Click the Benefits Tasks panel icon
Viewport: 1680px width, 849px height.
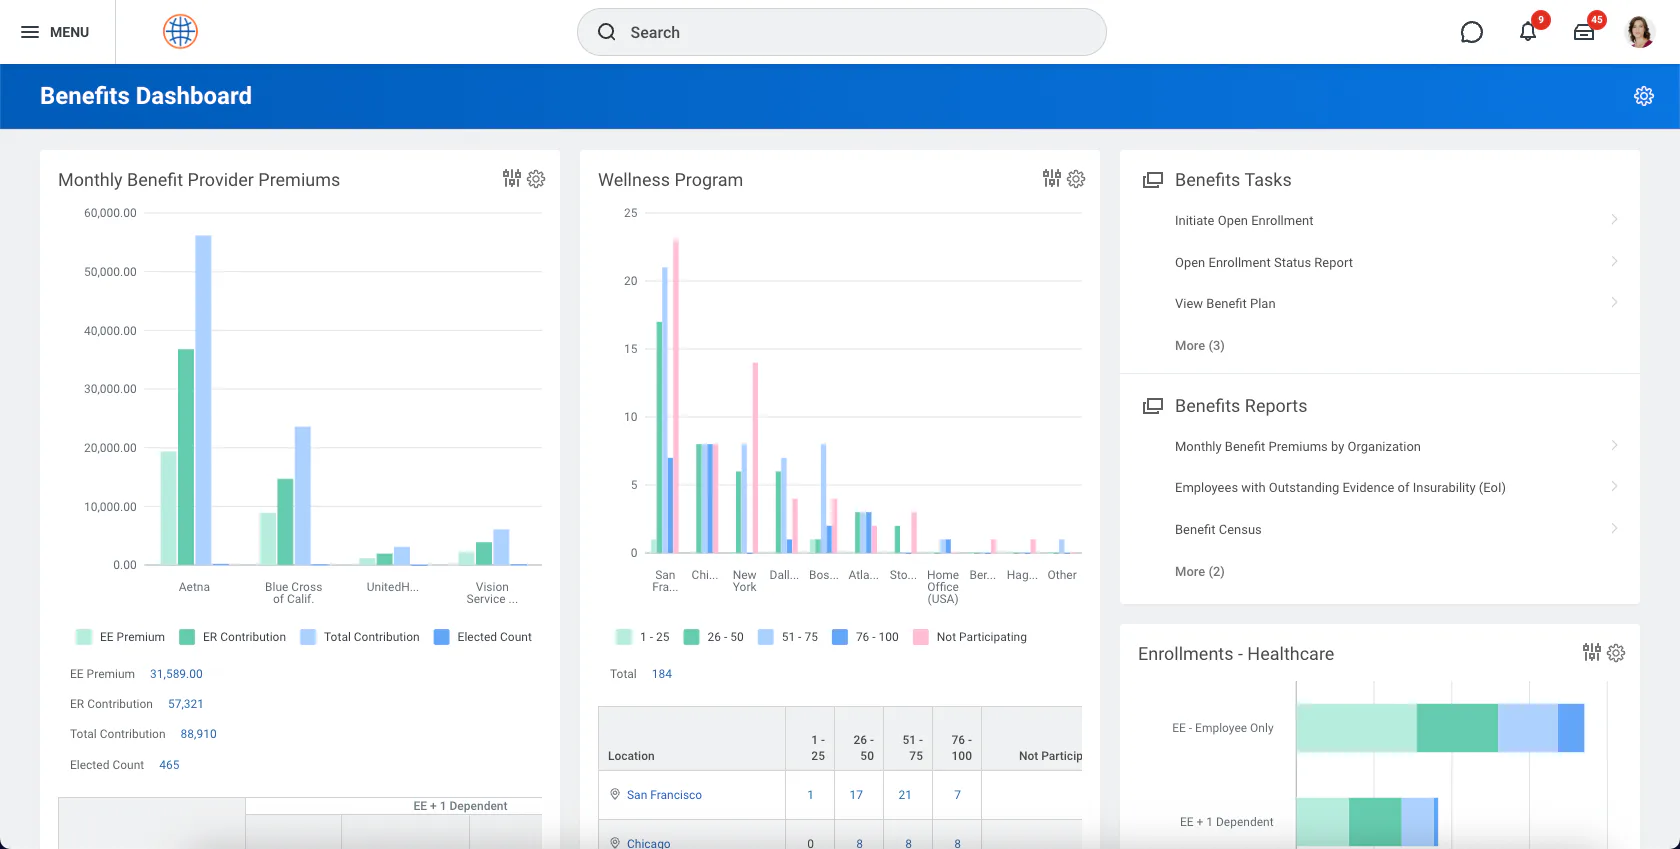(1153, 180)
